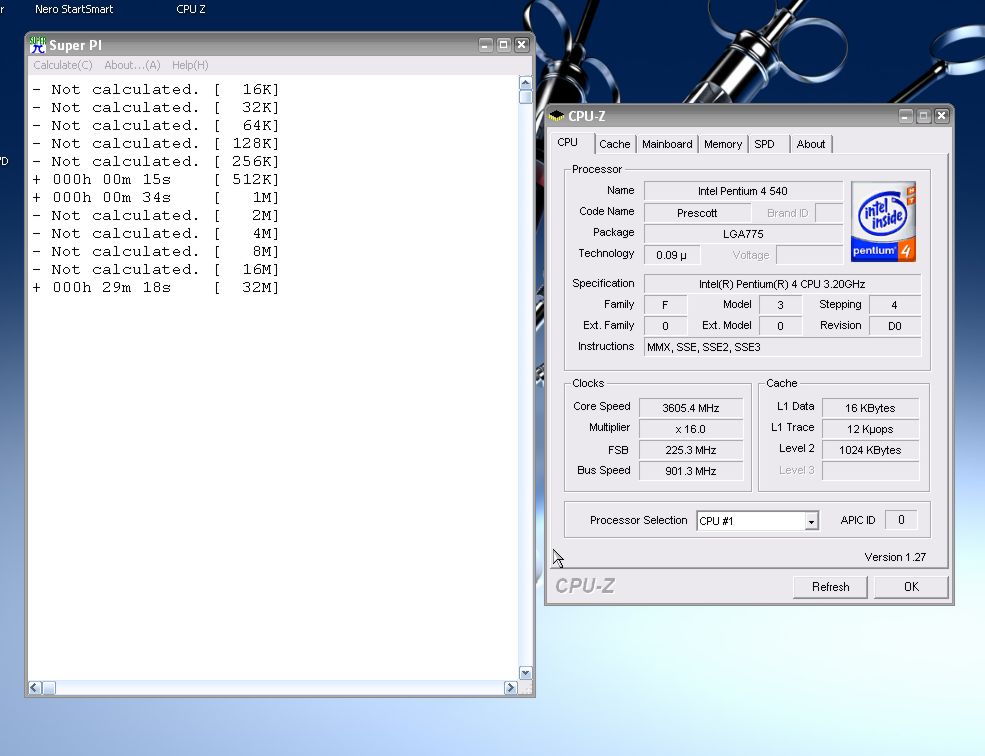Select the CPU tab in CPU-Z
The height and width of the screenshot is (756, 985).
567,143
